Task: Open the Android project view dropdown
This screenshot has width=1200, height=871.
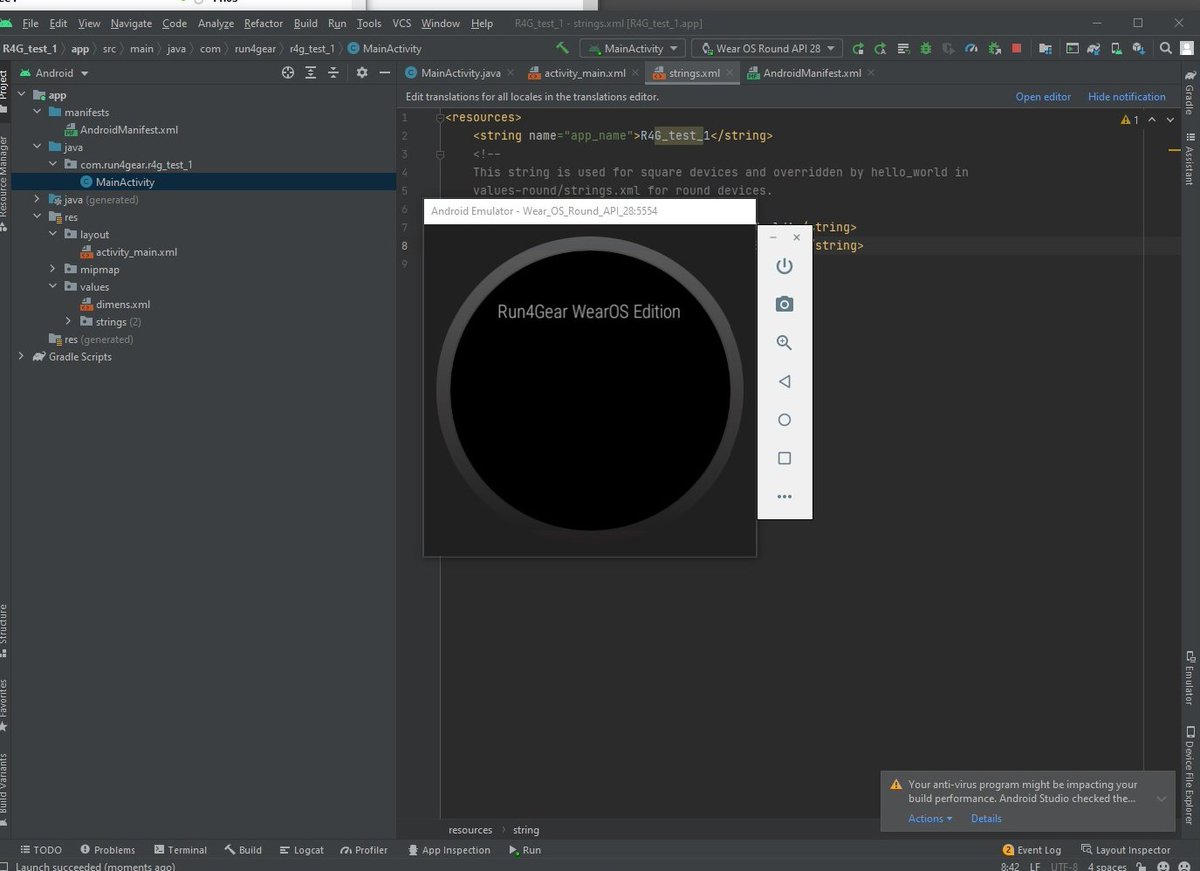Action: click(x=54, y=73)
